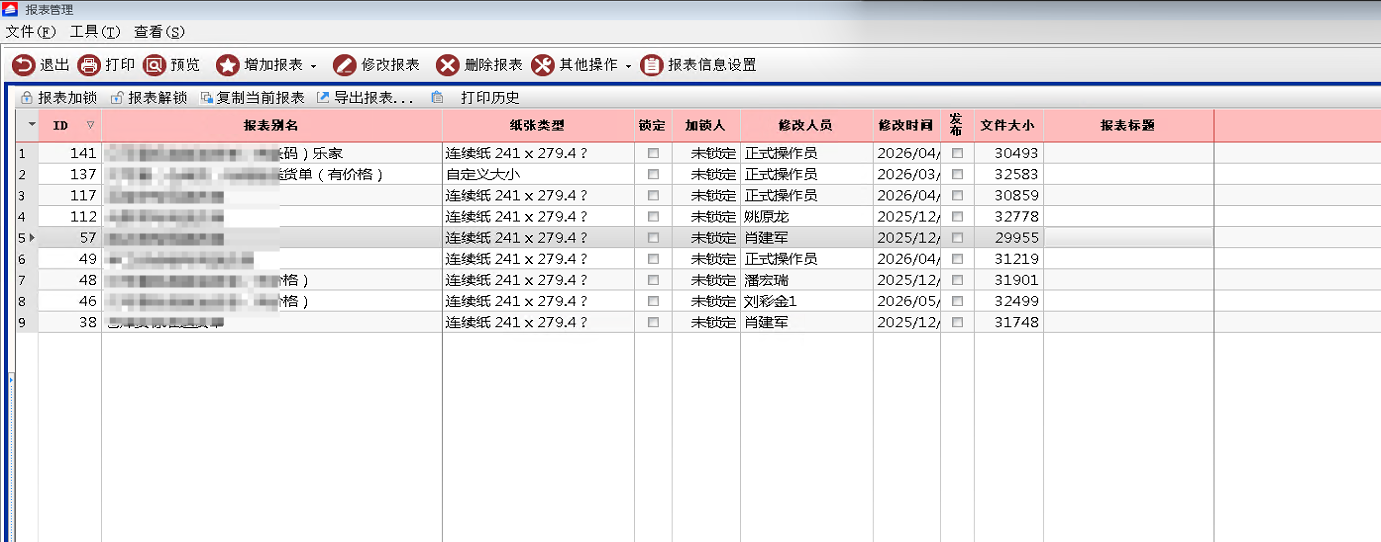The image size is (1381, 542).
Task: Click the ID column sort triangle
Action: point(90,126)
